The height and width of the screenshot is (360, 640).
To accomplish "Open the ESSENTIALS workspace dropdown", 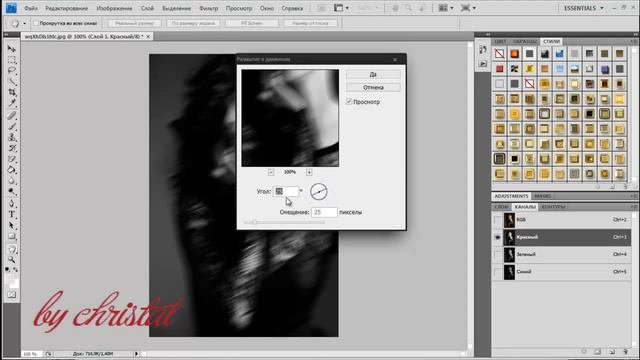I will click(x=584, y=8).
